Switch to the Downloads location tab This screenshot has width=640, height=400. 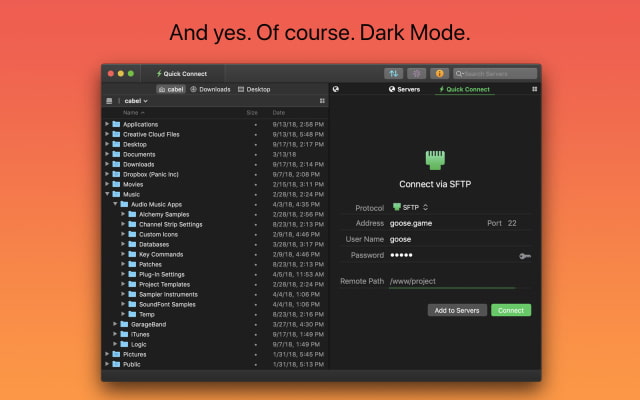click(210, 89)
